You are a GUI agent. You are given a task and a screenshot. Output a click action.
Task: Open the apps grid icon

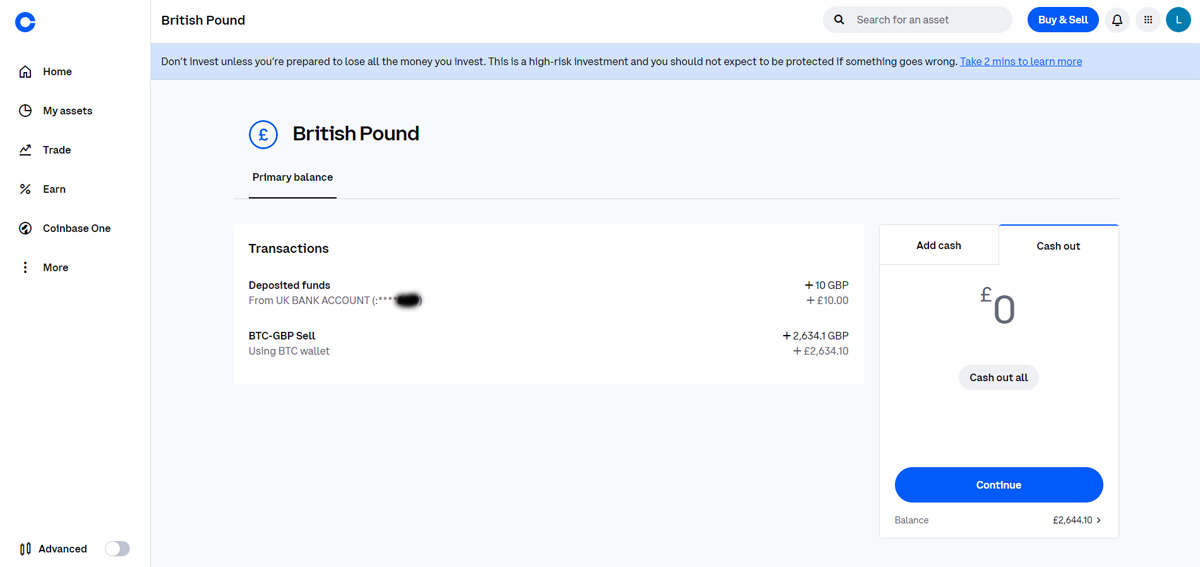[x=1148, y=20]
